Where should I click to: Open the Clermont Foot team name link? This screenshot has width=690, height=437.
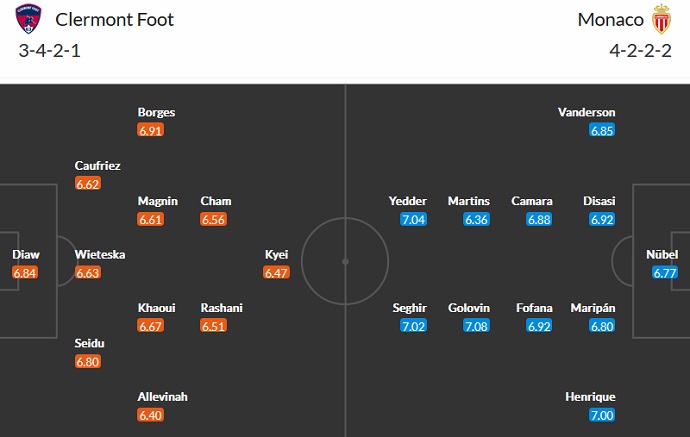115,20
